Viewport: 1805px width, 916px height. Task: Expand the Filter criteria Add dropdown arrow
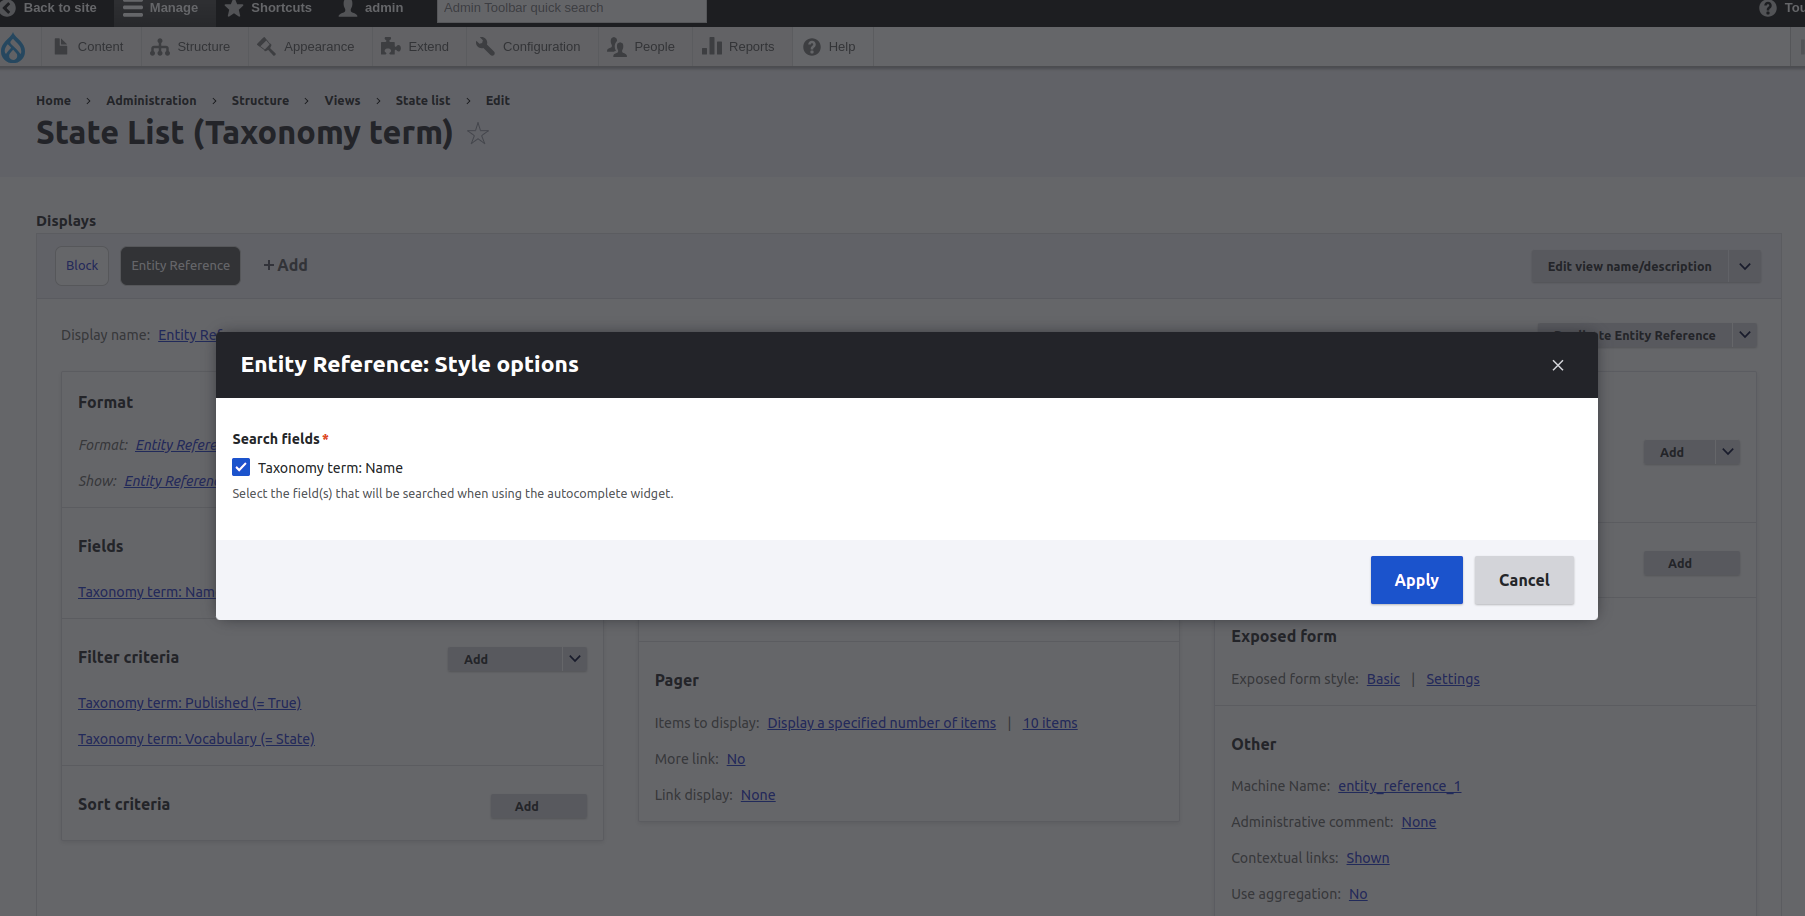point(575,659)
